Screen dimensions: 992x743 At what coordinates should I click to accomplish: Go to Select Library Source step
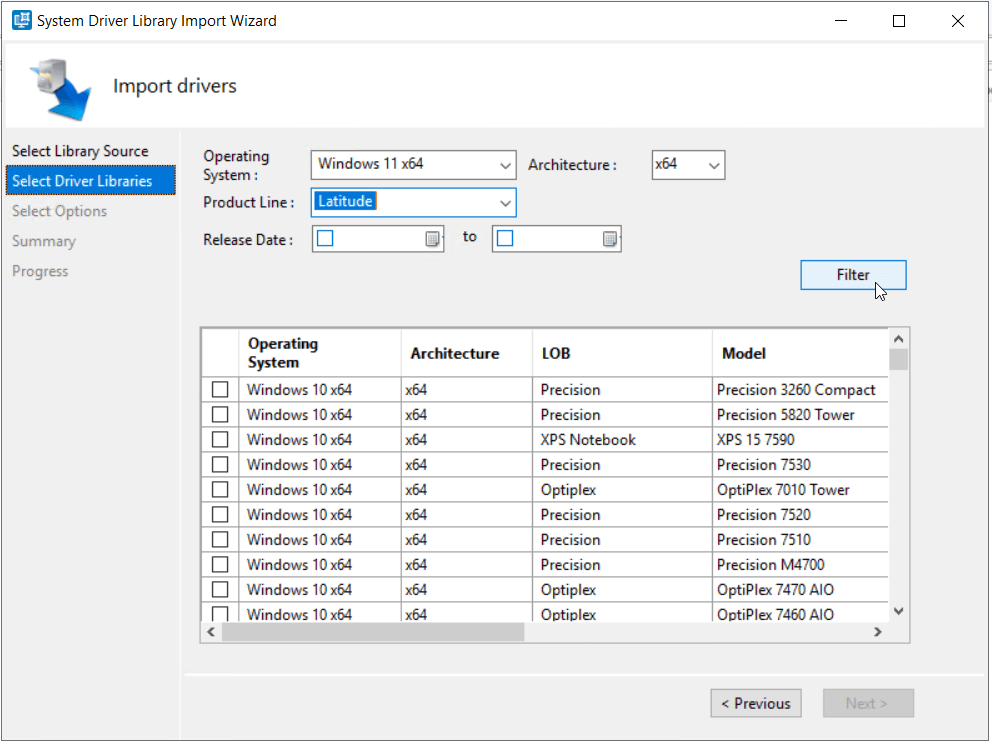tap(80, 151)
